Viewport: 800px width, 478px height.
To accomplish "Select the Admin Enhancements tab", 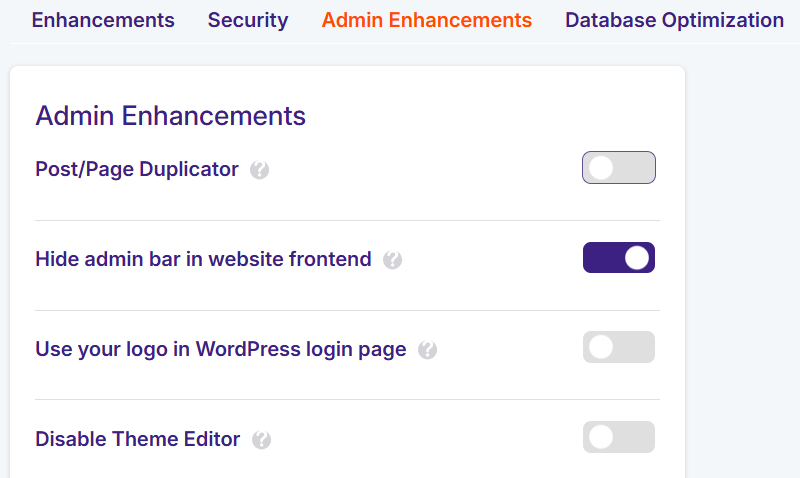I will point(427,20).
